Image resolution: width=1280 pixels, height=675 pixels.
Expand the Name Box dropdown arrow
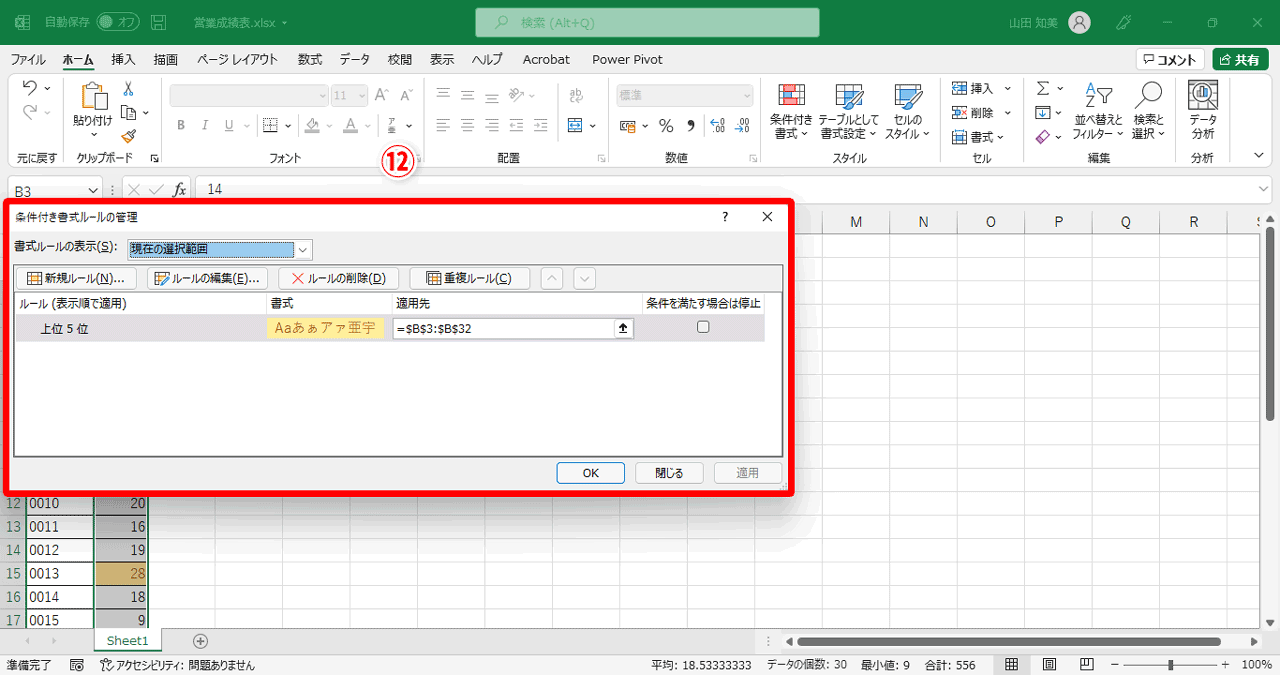tap(93, 190)
